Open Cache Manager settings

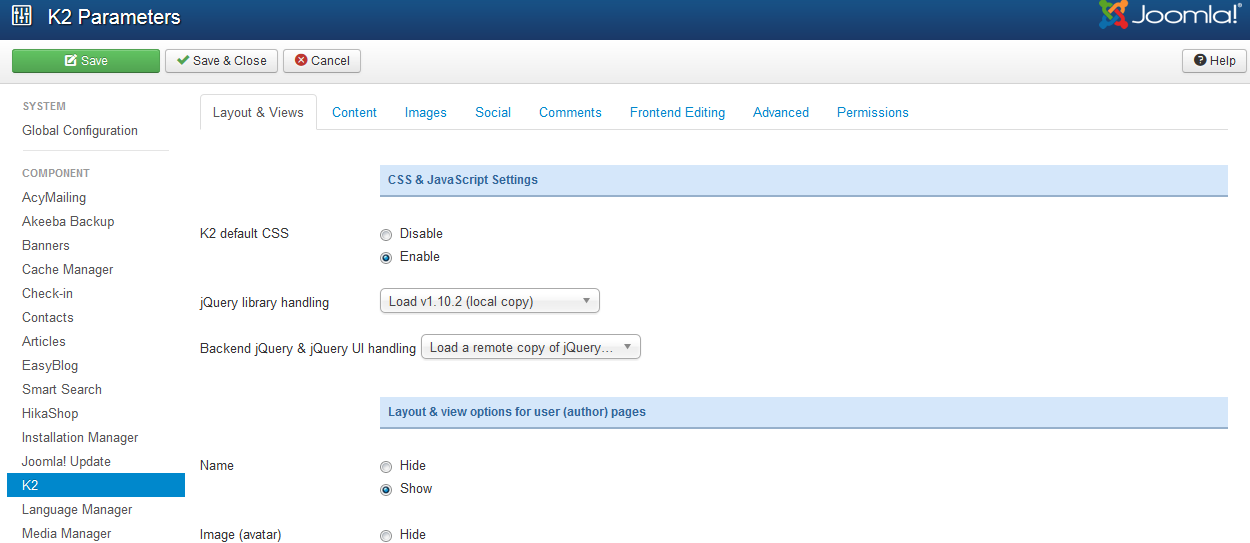68,270
